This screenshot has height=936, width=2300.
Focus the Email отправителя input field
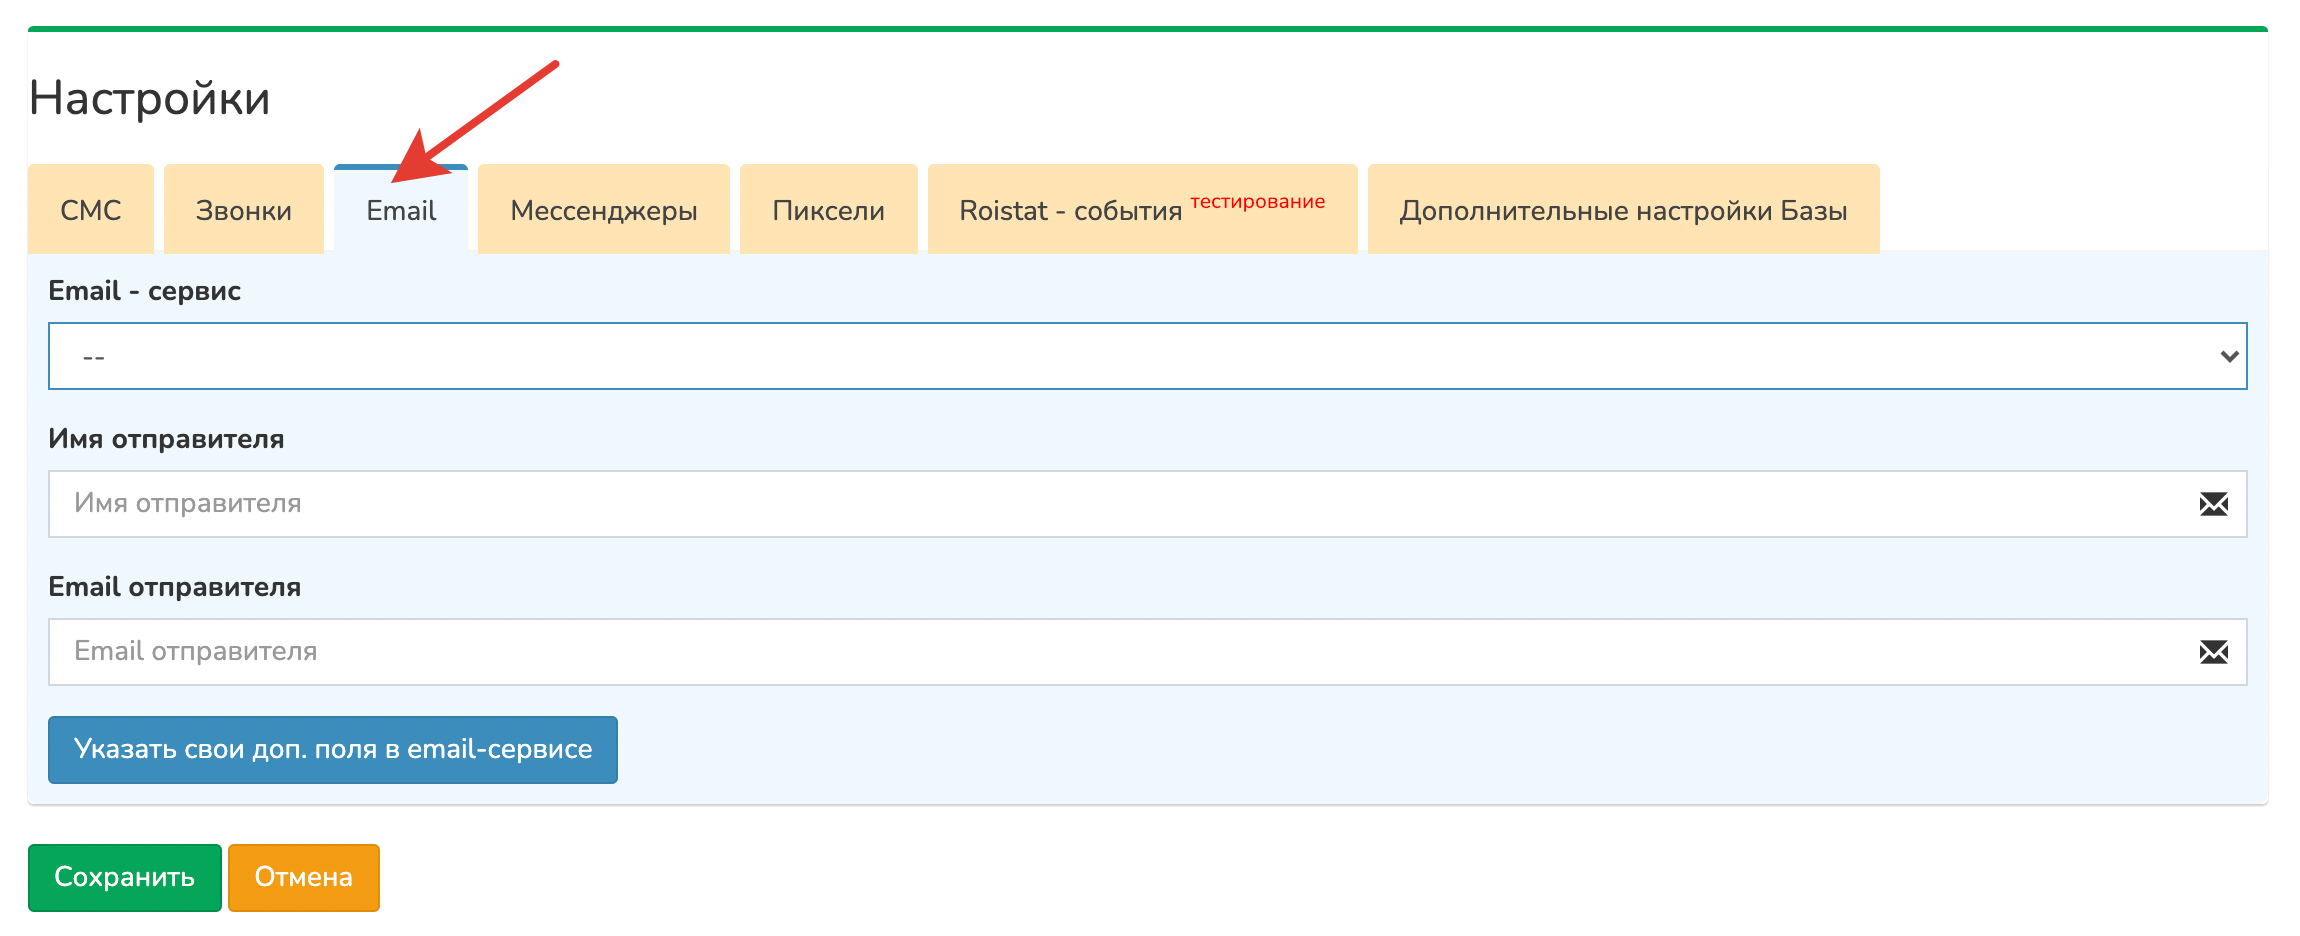click(1148, 652)
